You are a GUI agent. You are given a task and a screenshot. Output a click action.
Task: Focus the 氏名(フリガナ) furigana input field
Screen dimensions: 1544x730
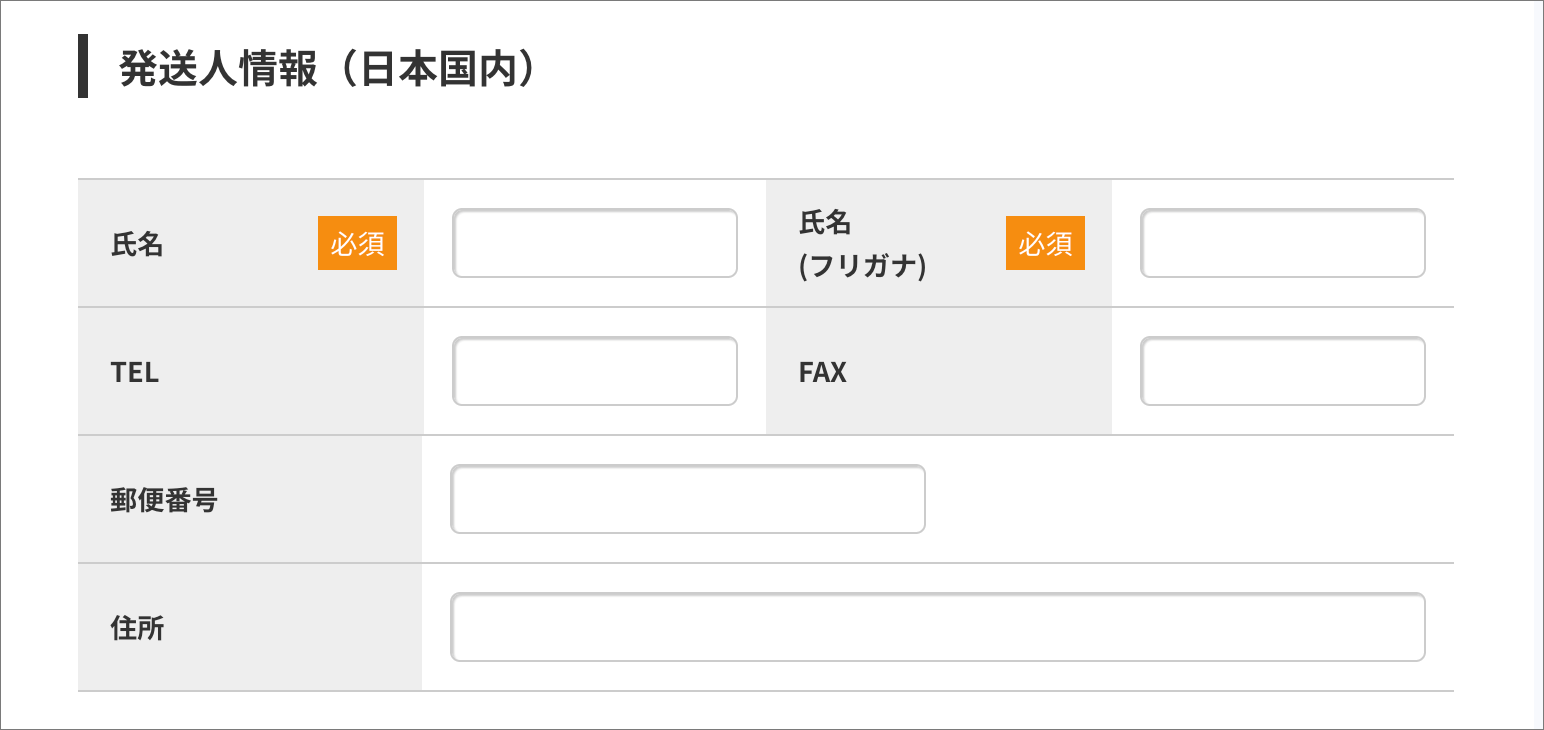(x=1282, y=243)
